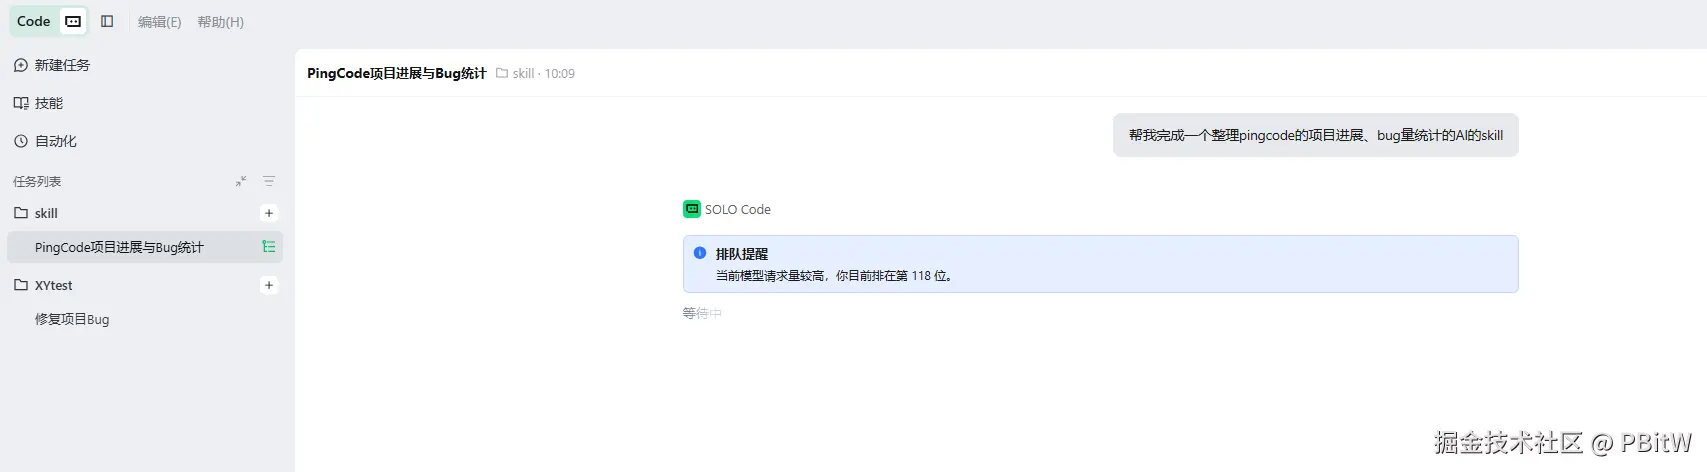Collapse all task list groups icon
1707x472 pixels.
click(241, 181)
